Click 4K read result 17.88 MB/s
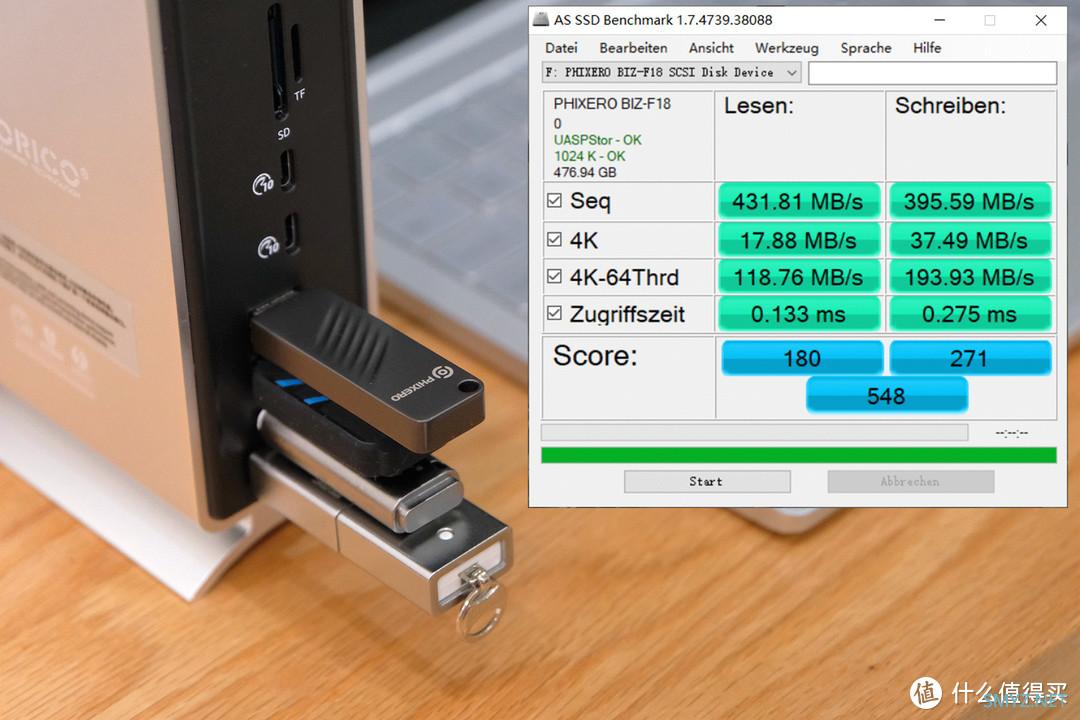Image resolution: width=1080 pixels, height=720 pixels. tap(798, 240)
